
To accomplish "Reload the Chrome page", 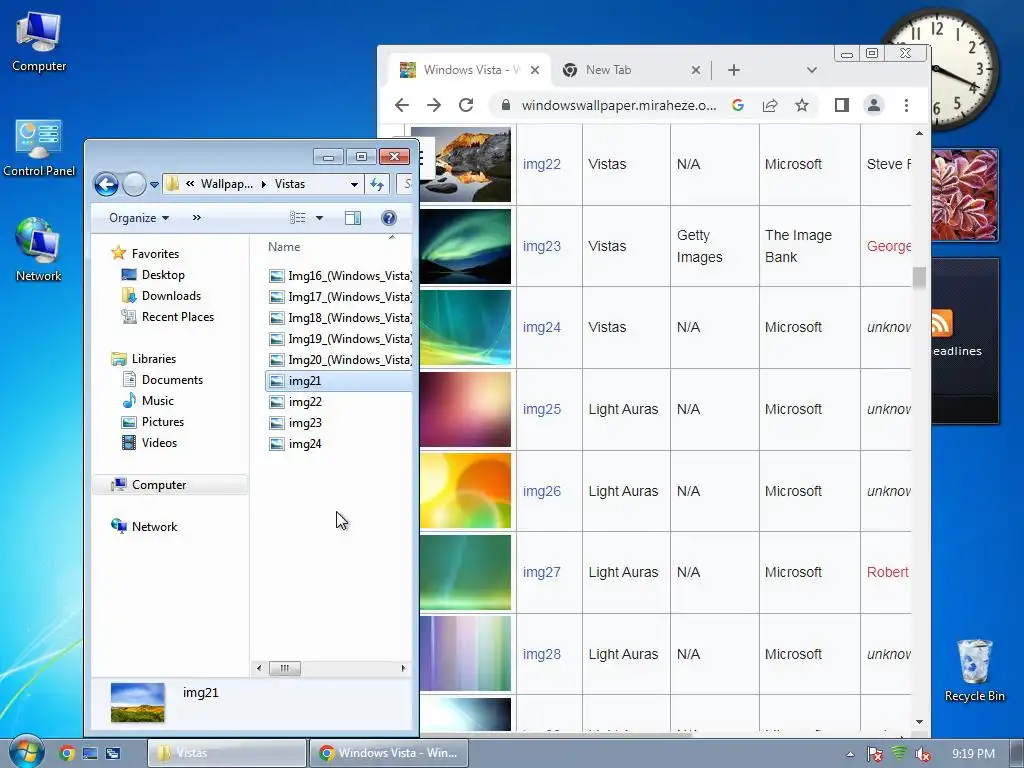I will (466, 105).
